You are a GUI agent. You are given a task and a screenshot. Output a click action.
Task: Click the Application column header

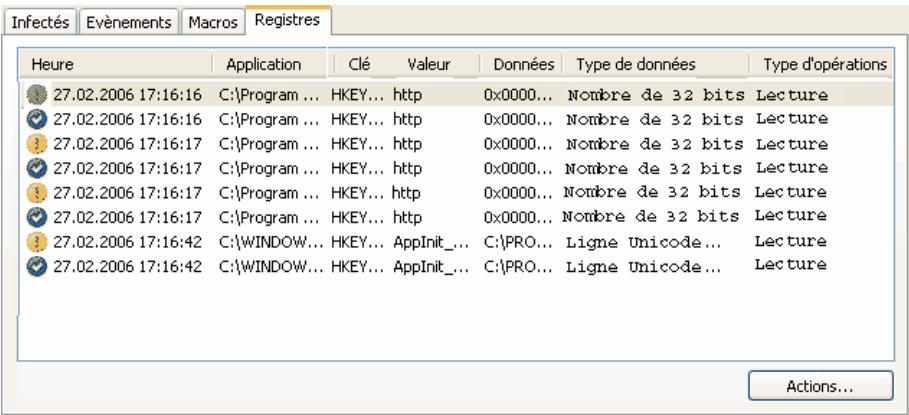pos(269,64)
